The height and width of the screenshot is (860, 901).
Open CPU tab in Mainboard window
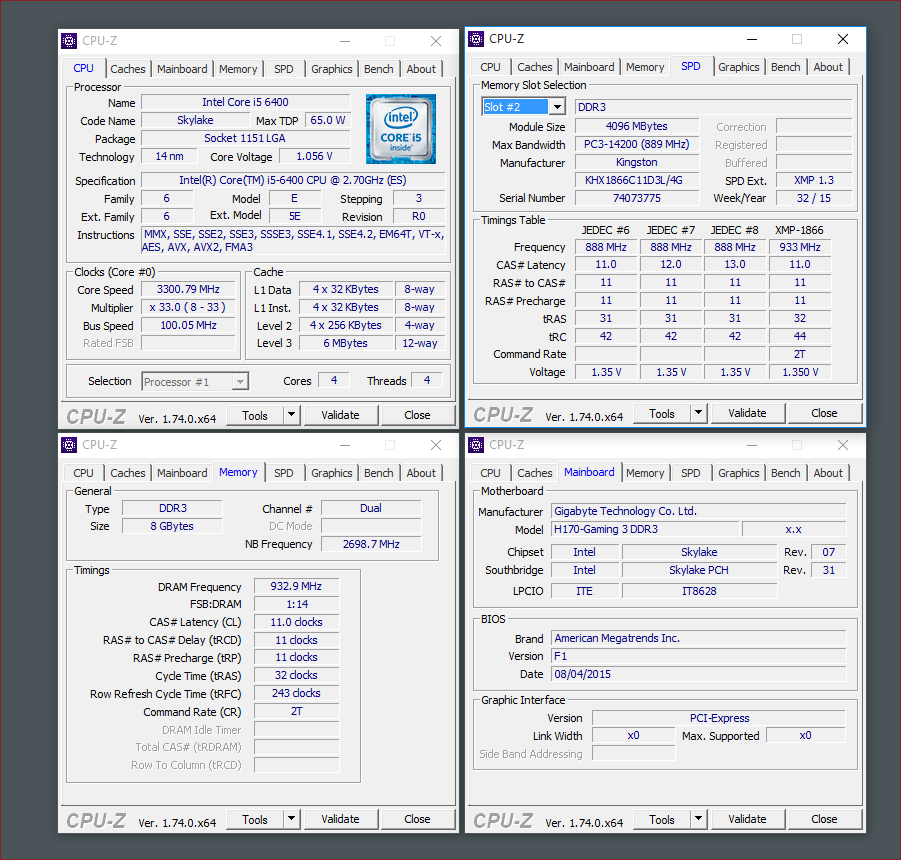tap(490, 473)
